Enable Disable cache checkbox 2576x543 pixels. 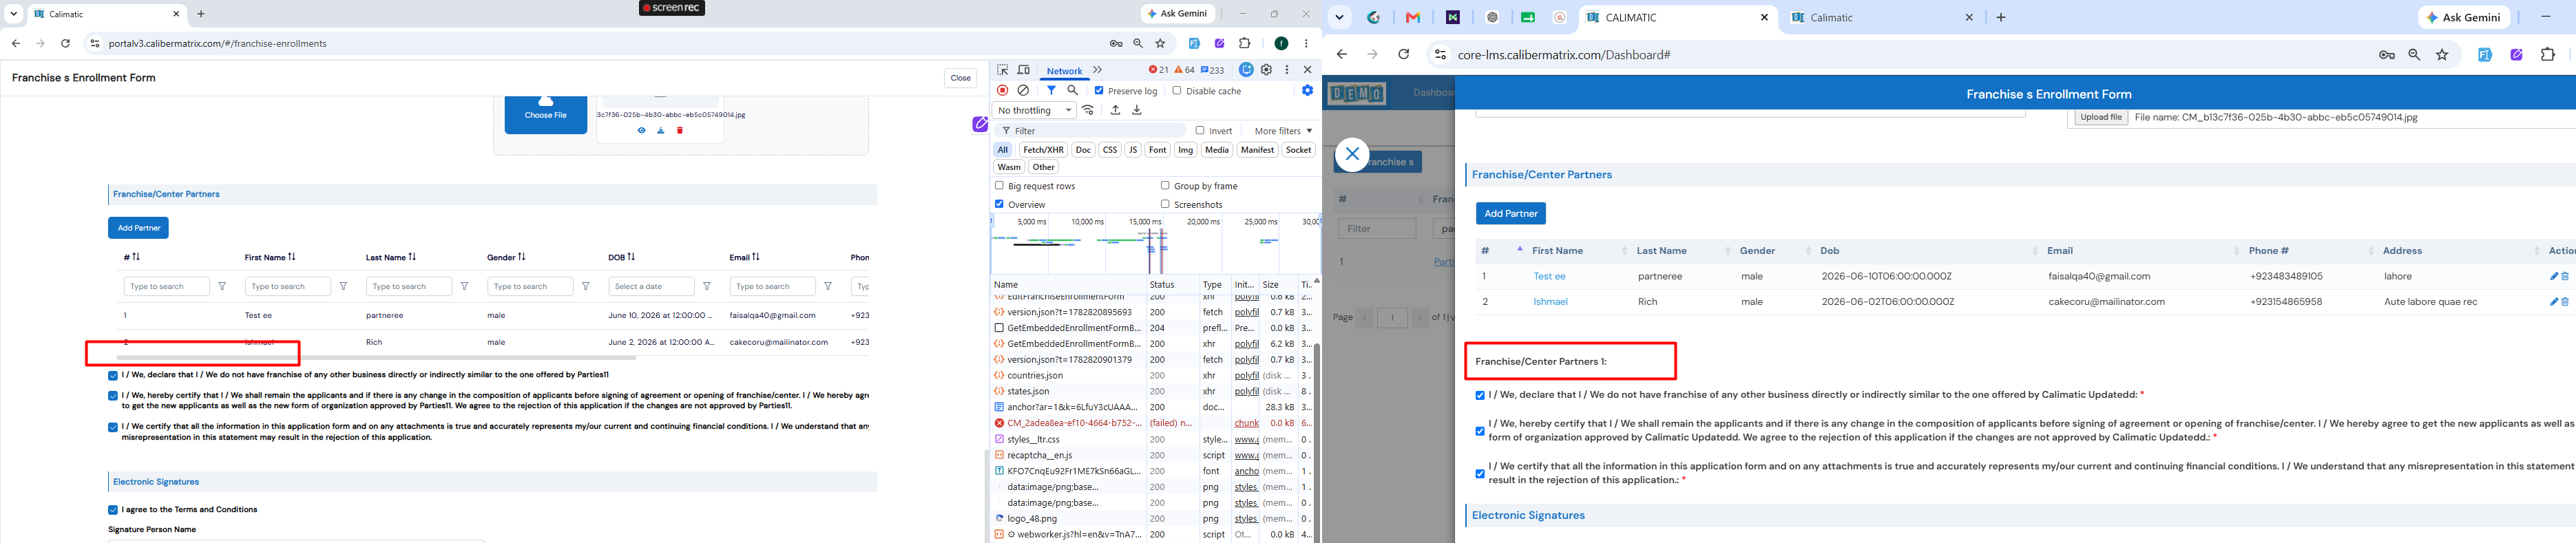pos(1177,91)
